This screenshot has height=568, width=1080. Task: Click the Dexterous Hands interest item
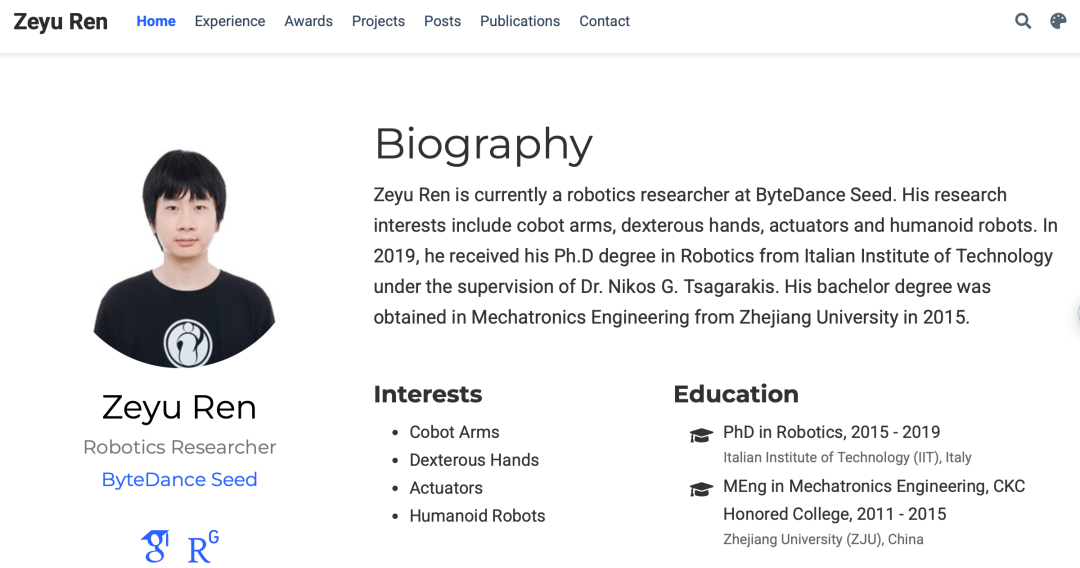click(x=474, y=460)
